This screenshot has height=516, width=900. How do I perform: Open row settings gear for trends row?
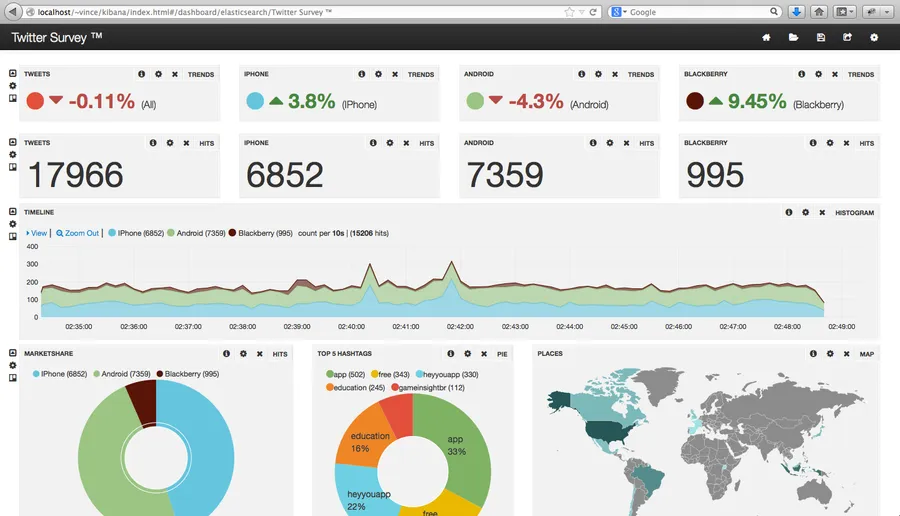point(13,86)
